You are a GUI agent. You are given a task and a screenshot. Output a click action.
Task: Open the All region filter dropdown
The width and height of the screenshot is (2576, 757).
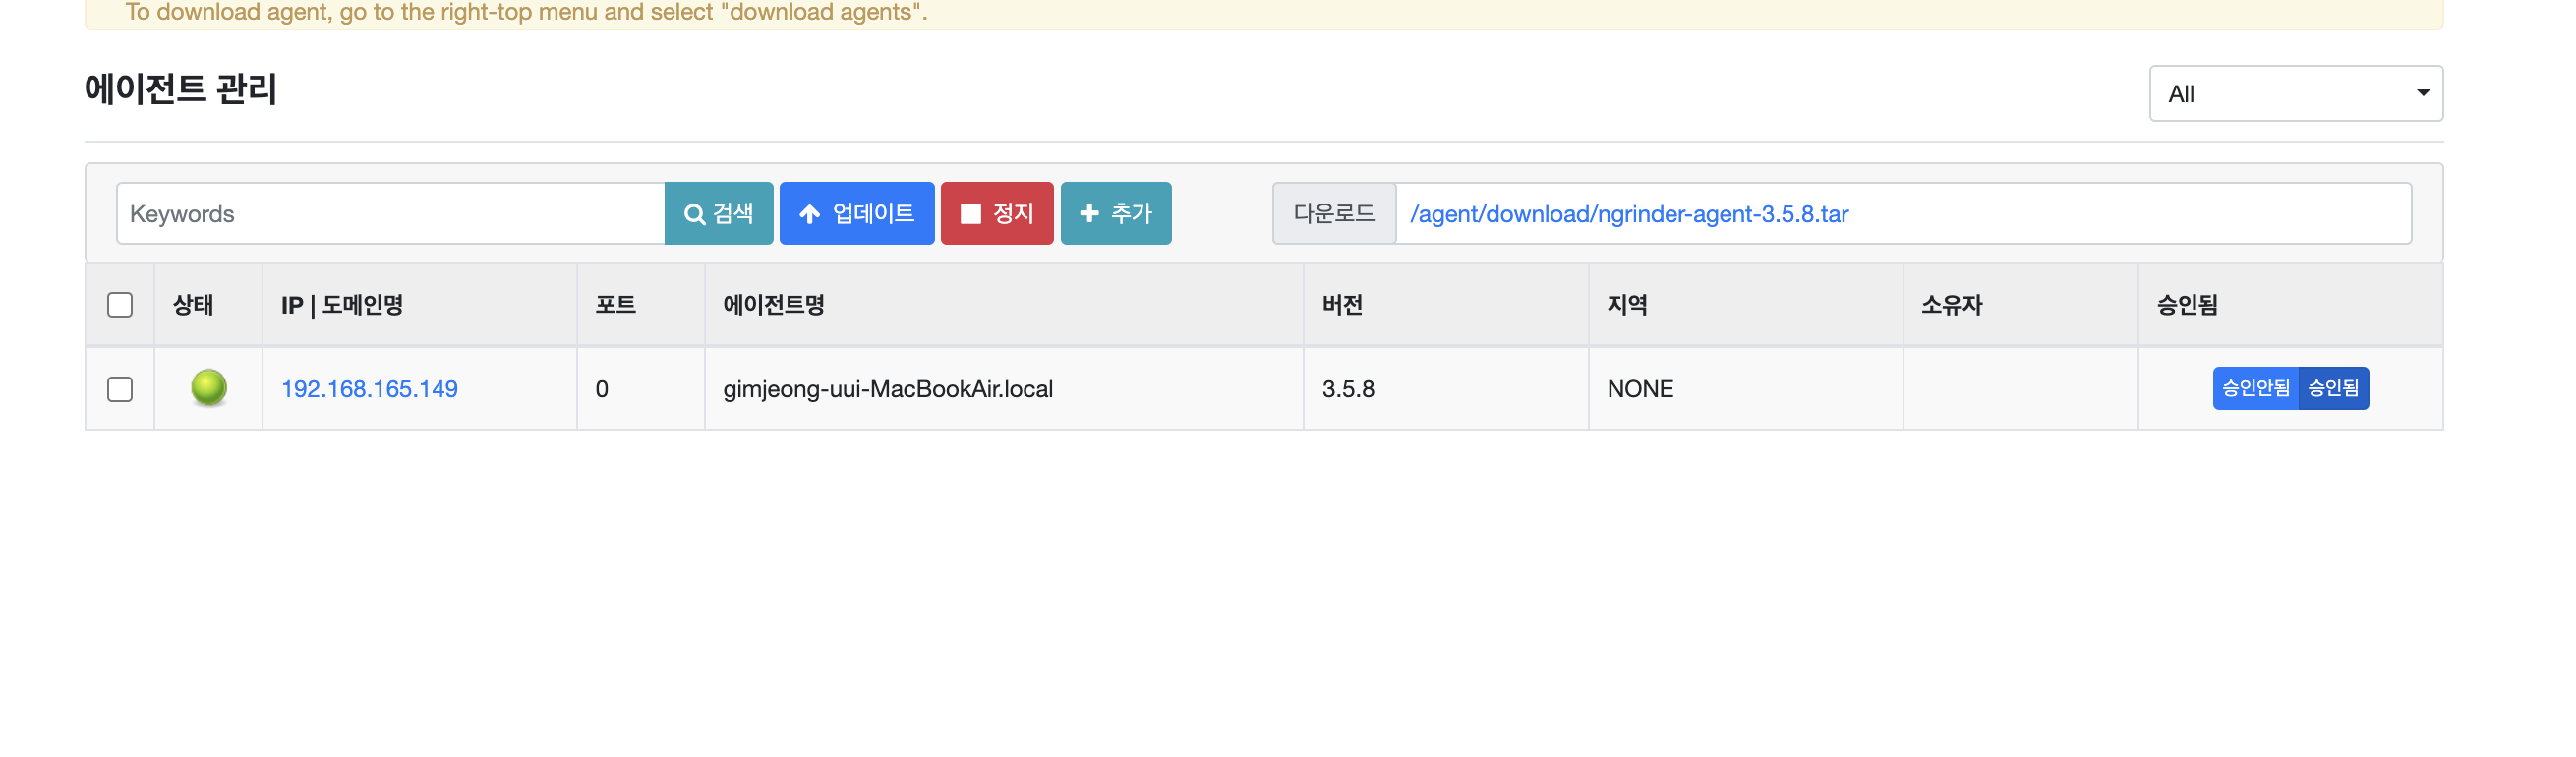click(2295, 94)
